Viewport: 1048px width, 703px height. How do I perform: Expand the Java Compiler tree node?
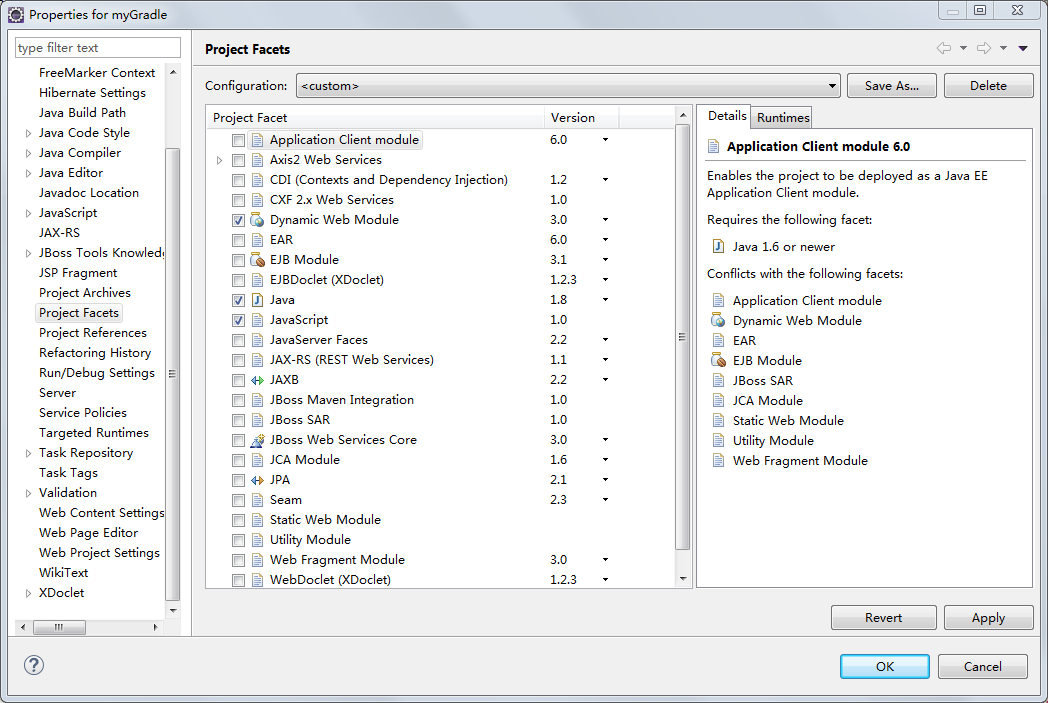point(28,154)
